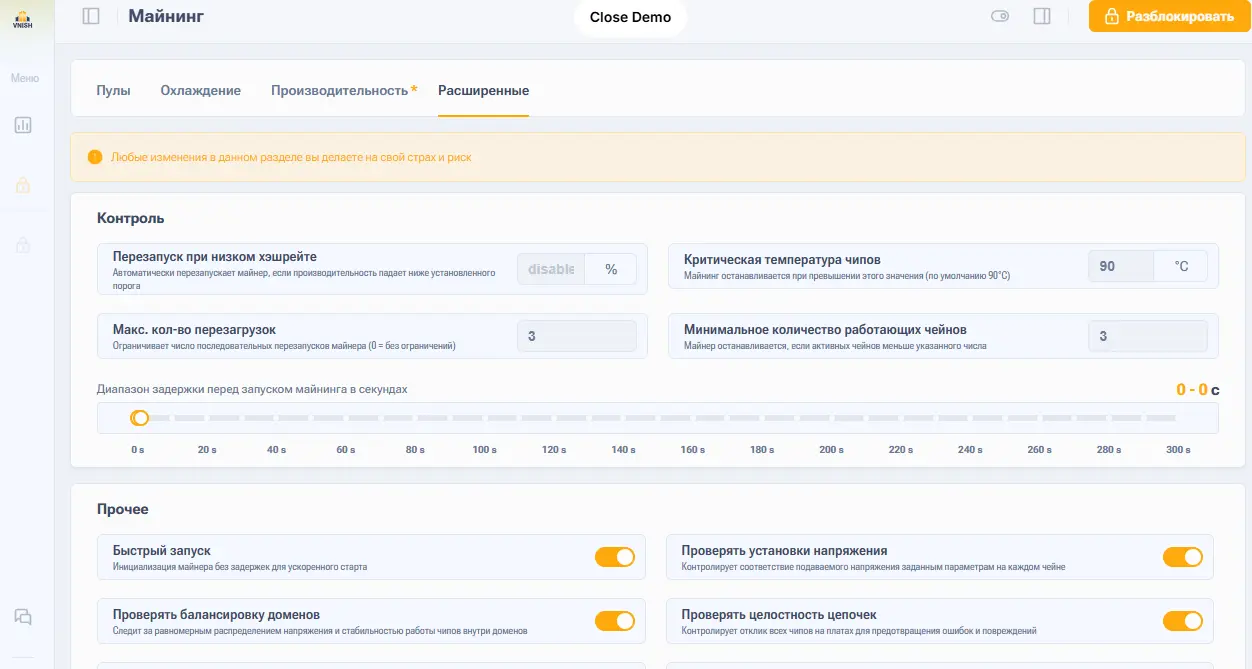Click the Разблокировать button
Image resolution: width=1252 pixels, height=669 pixels.
tap(1168, 16)
